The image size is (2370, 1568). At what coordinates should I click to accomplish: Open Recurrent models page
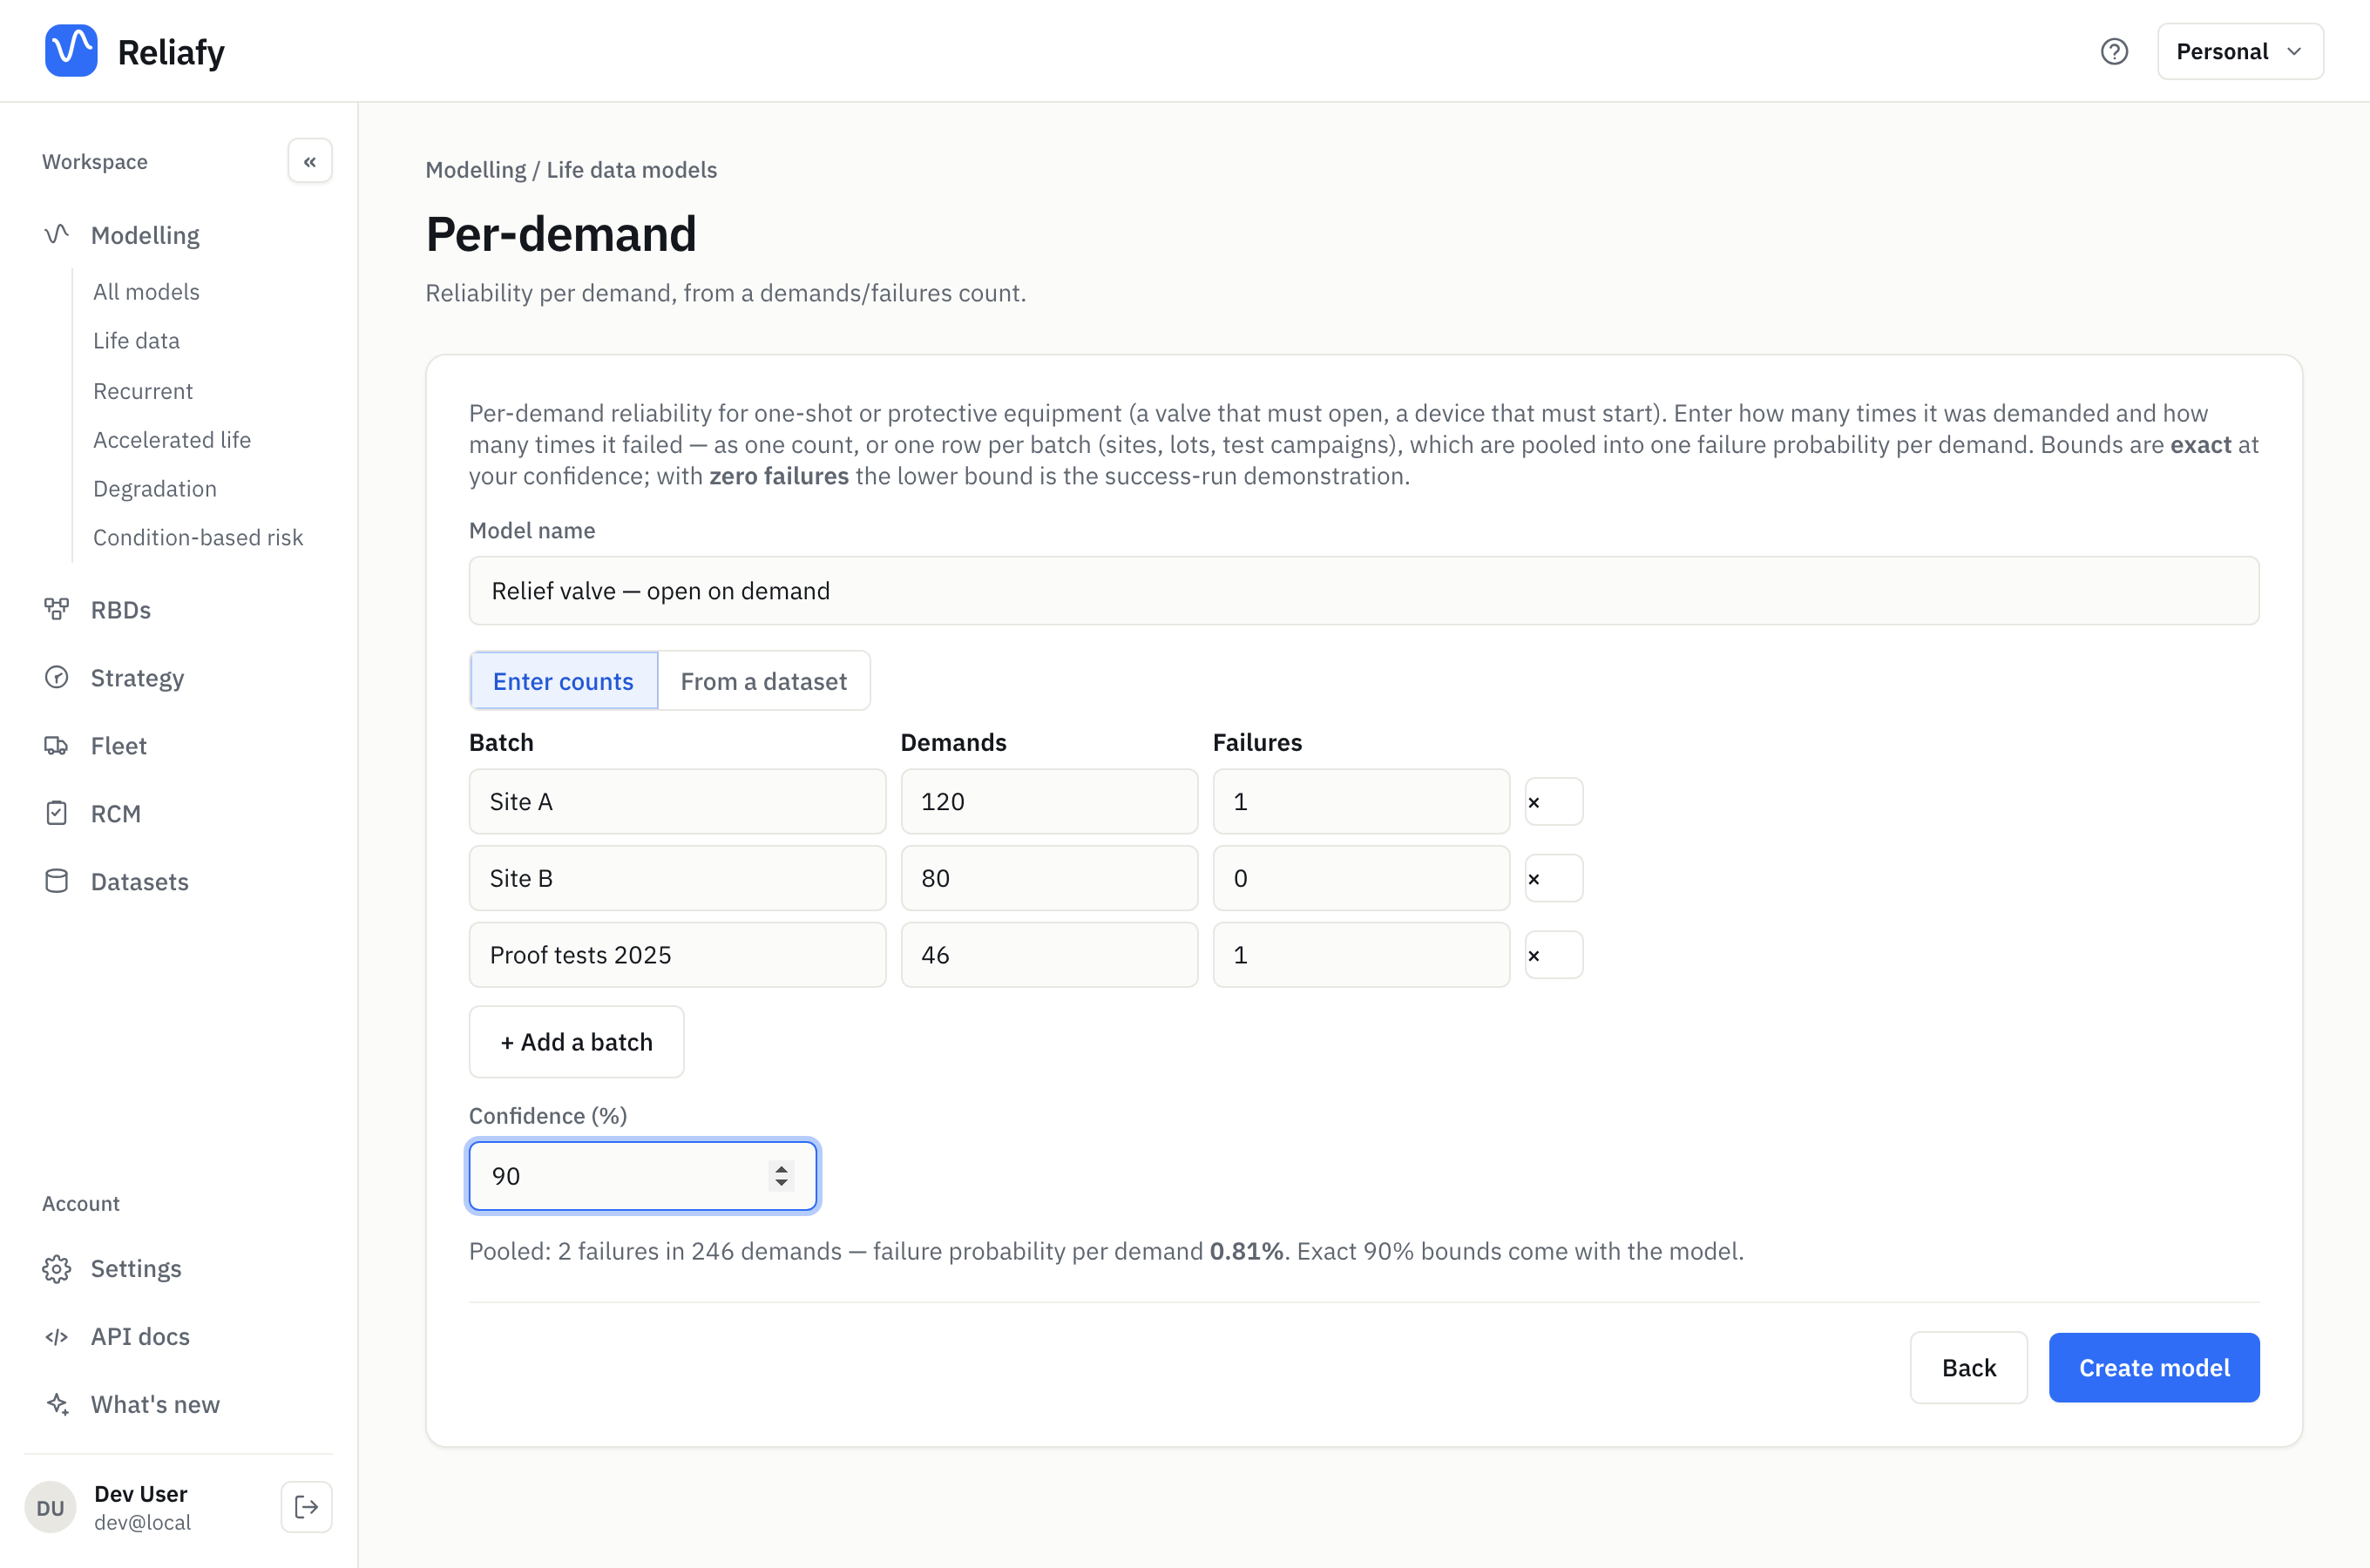[x=143, y=390]
